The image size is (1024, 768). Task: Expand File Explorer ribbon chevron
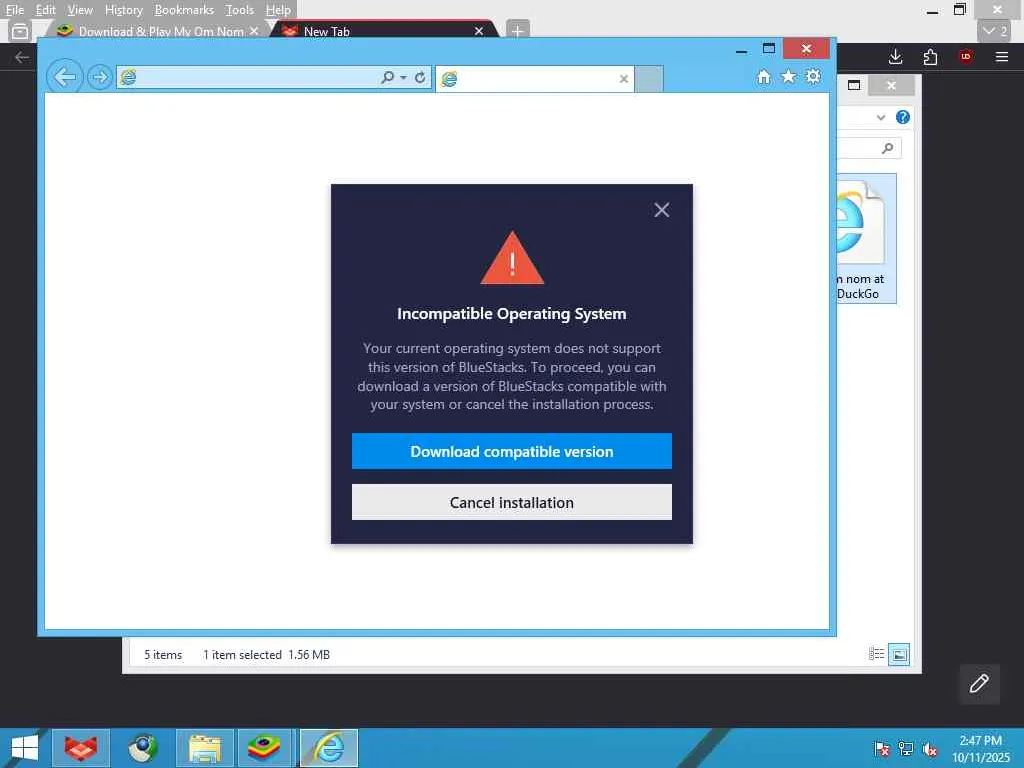[x=881, y=118]
